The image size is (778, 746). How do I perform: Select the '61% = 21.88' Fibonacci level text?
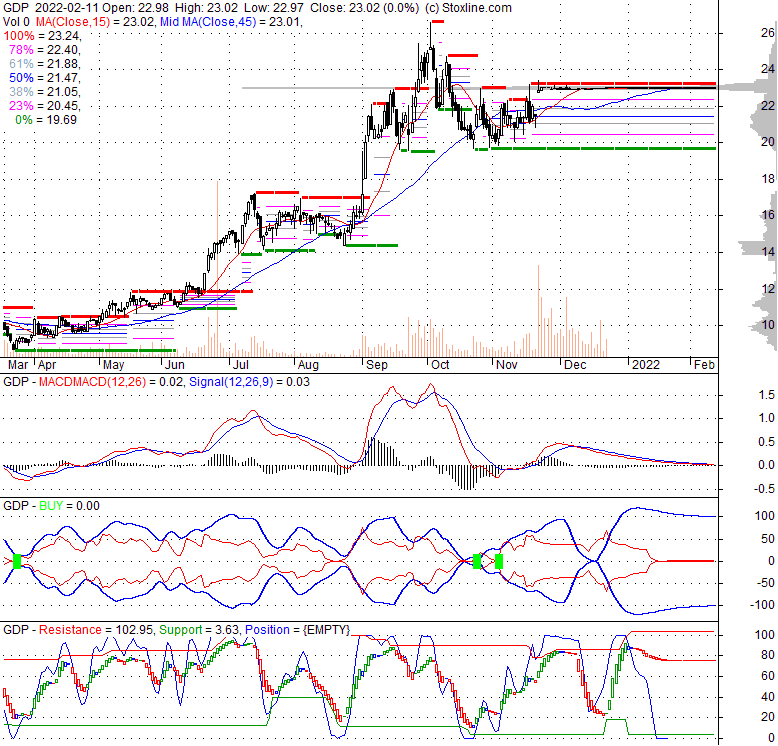[x=45, y=63]
